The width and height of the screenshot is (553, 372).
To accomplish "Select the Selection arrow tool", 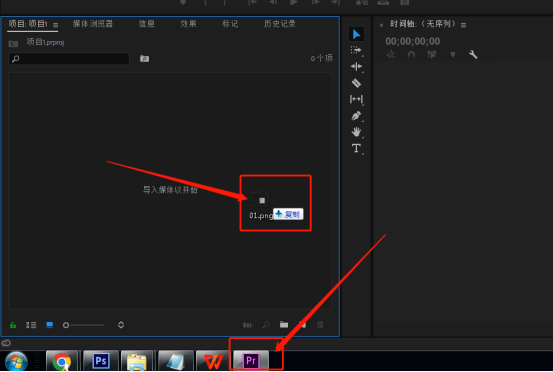I will [x=356, y=34].
